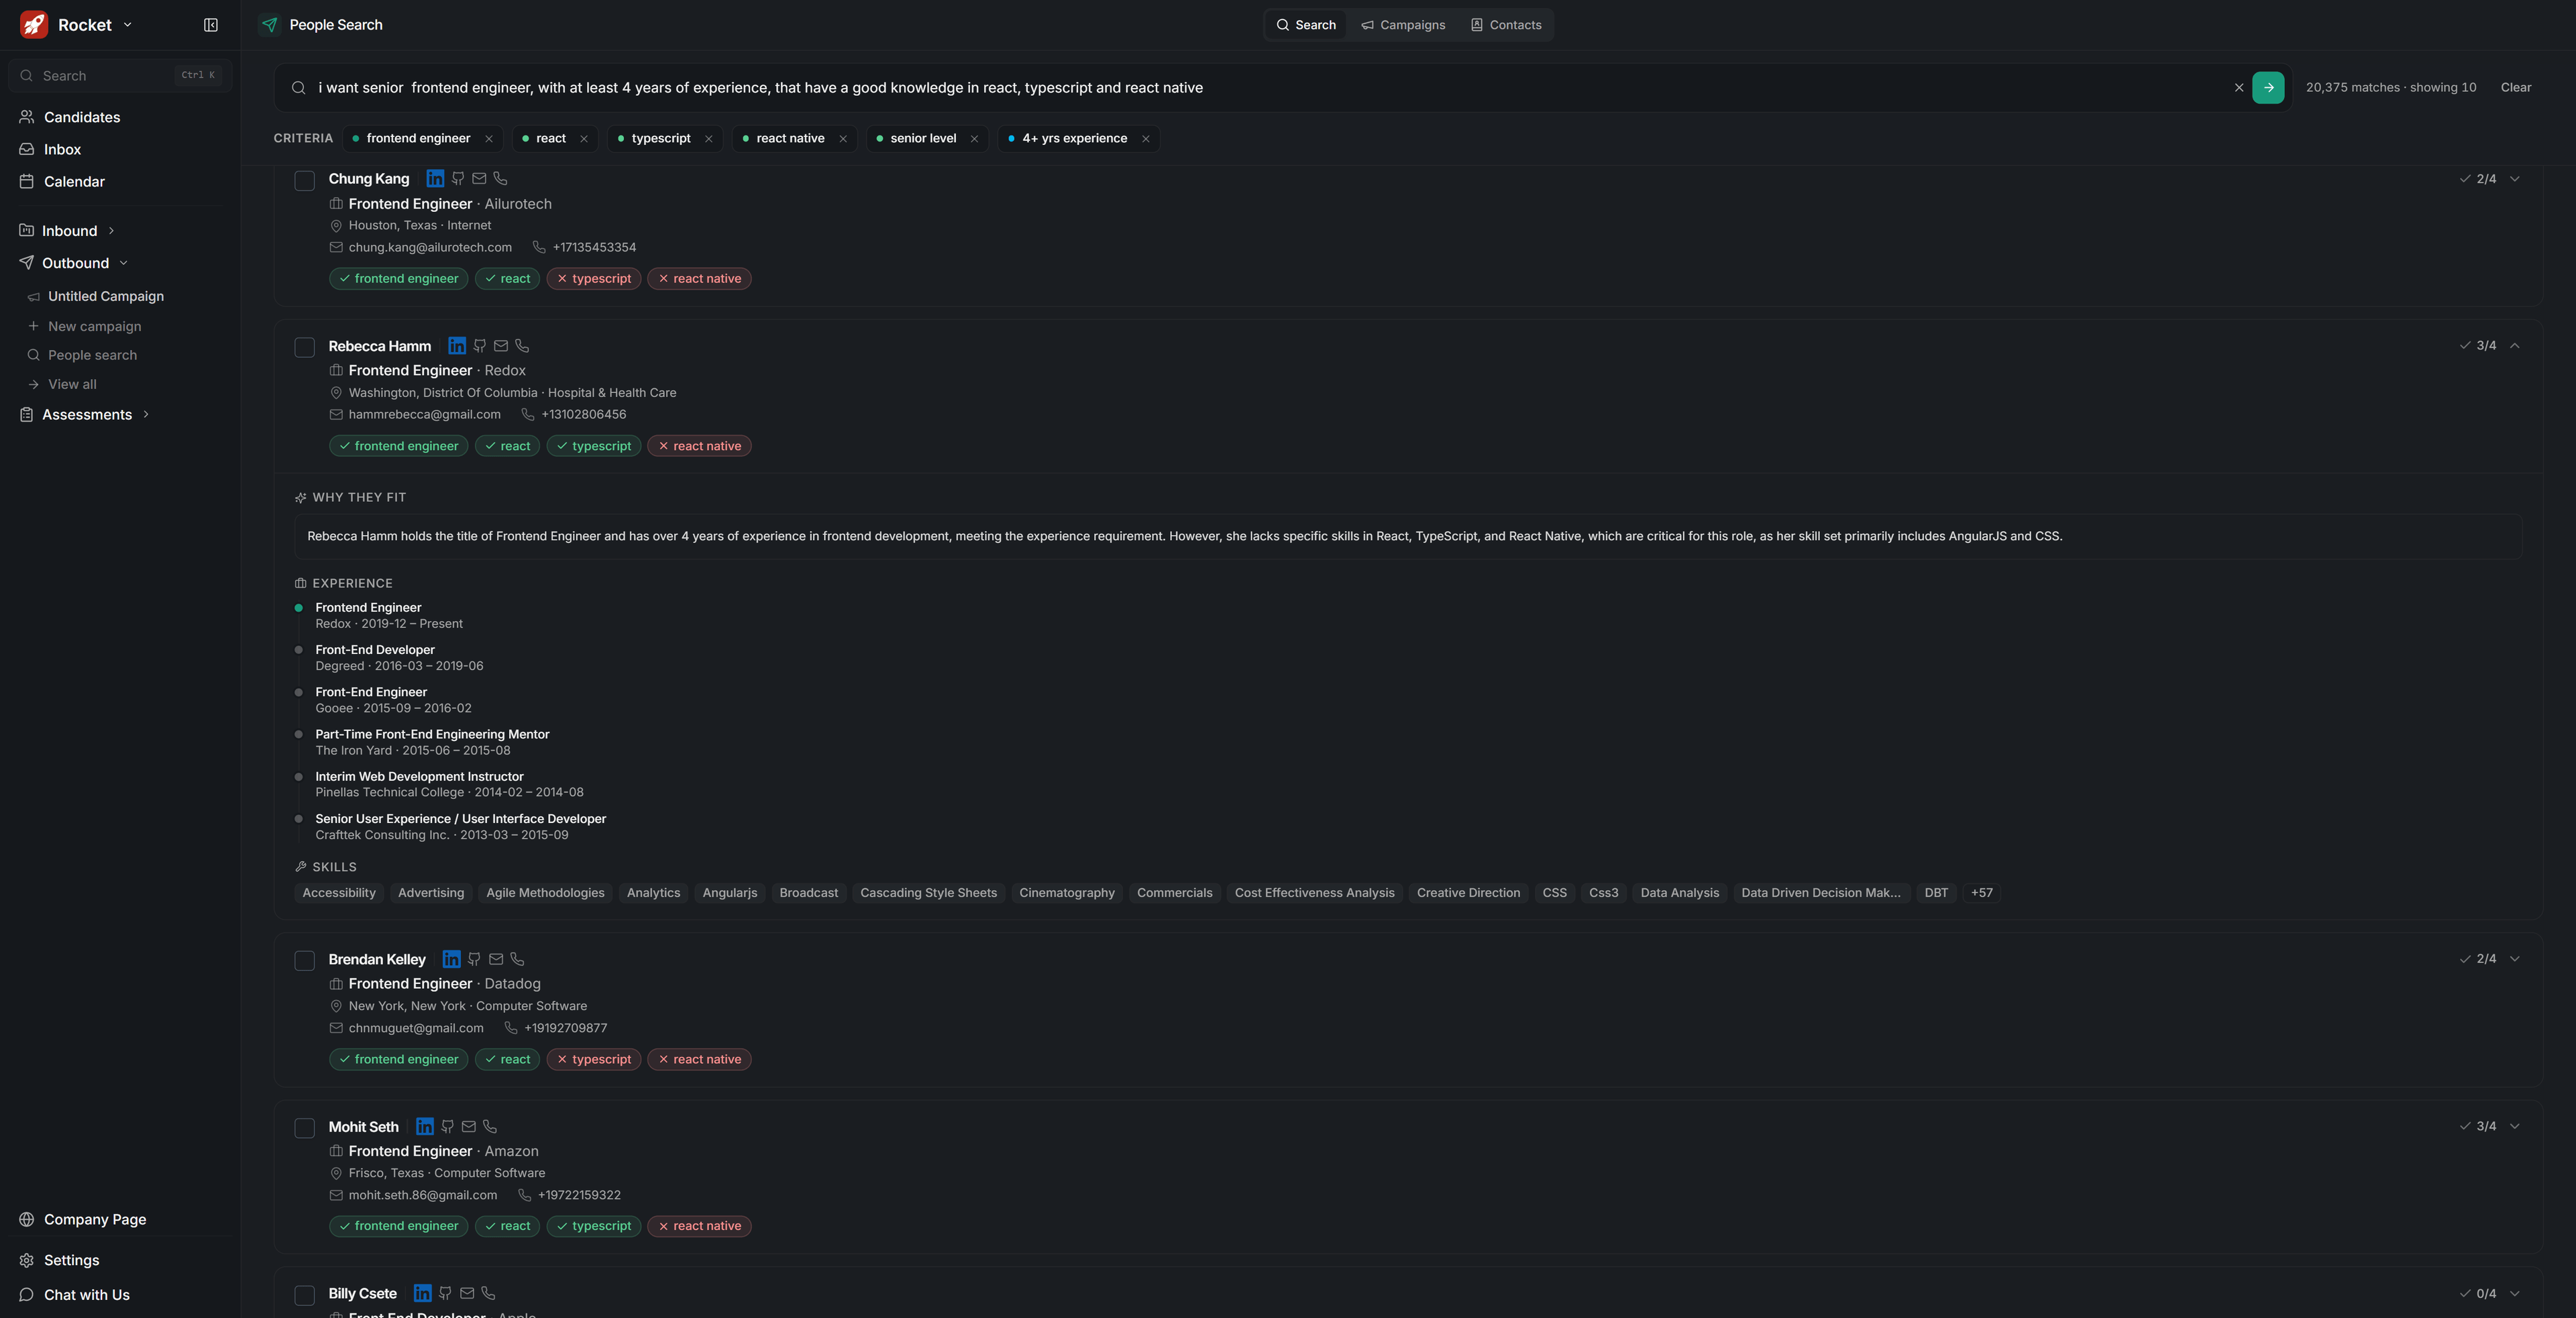
Task: Open Chung Kang's GitHub icon
Action: tap(458, 179)
